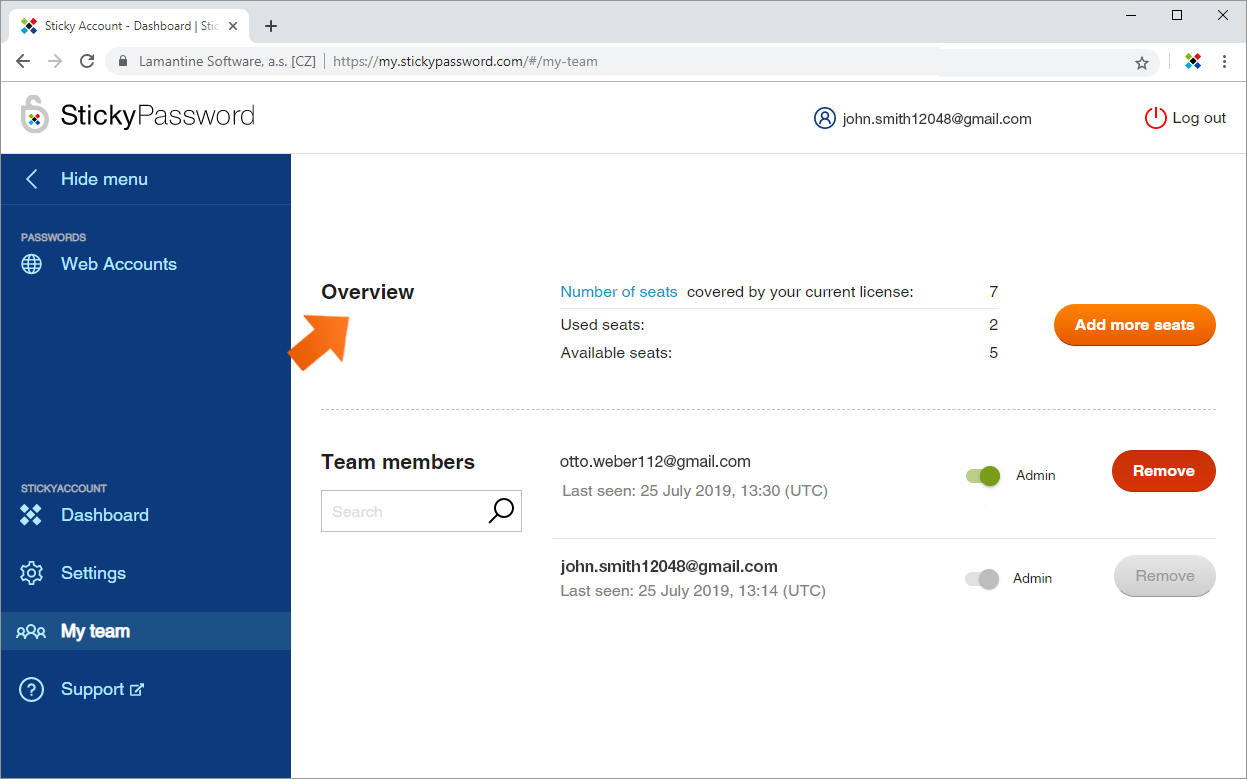Image resolution: width=1247 pixels, height=779 pixels.
Task: Click the Lamantine Software, a.s. [CZ] certificate label
Action: tap(227, 61)
